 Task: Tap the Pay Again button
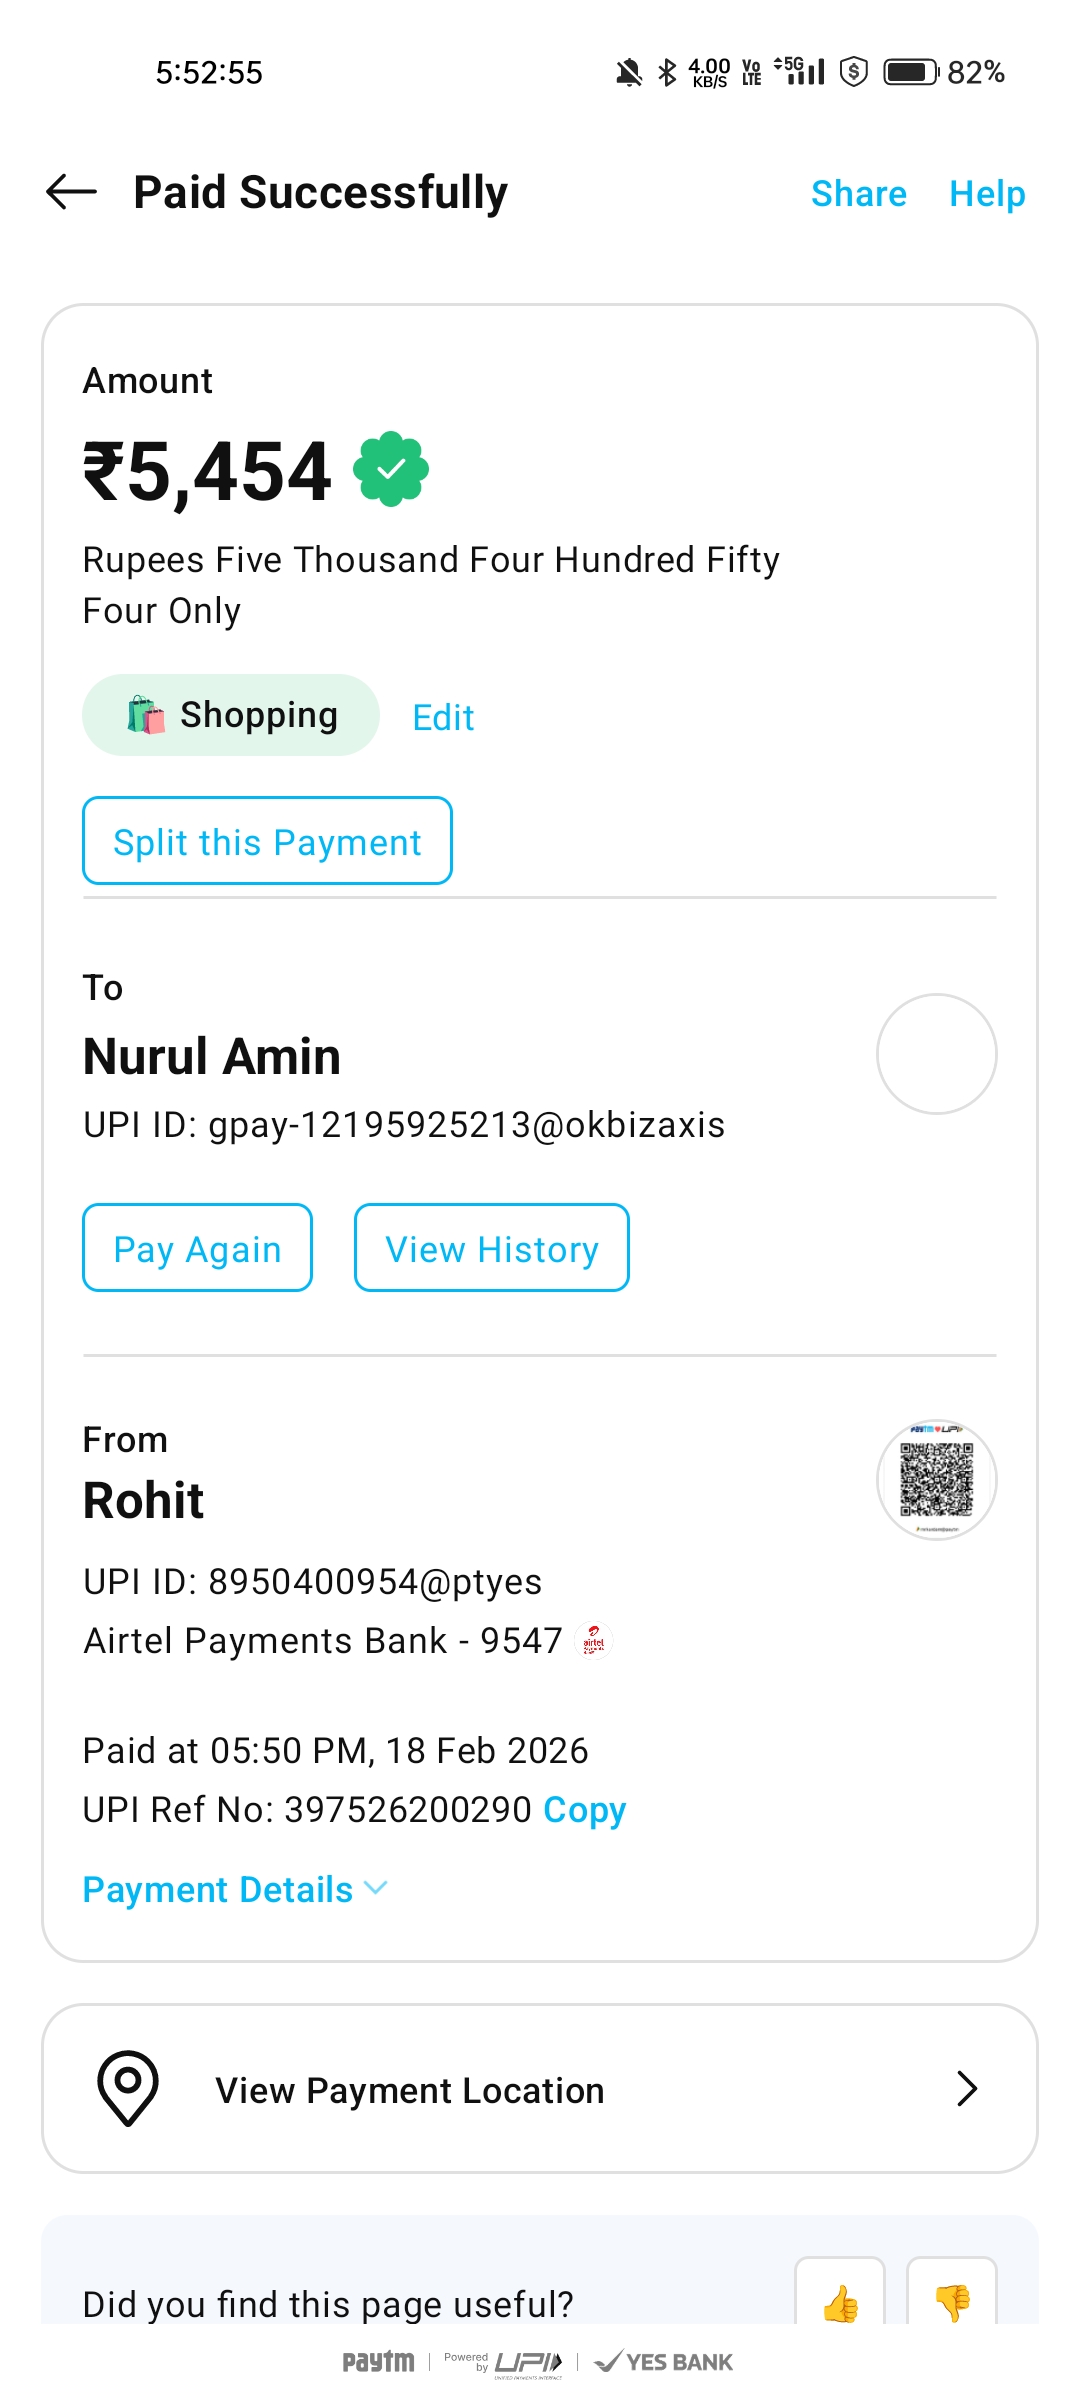pos(197,1248)
